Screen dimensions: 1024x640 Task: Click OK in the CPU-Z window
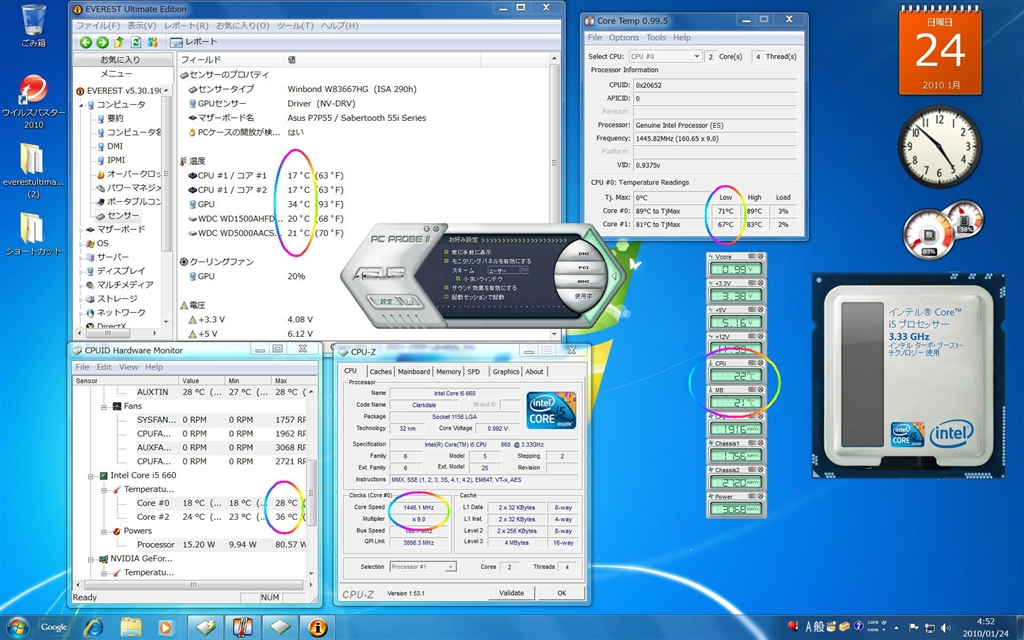pos(561,593)
